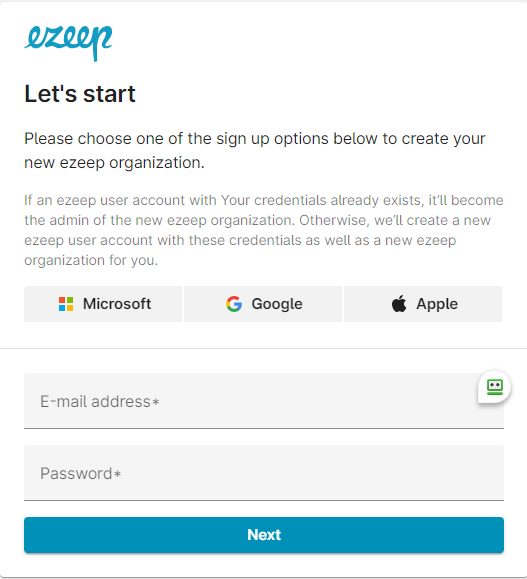
Task: Select the Apple sign up button
Action: click(423, 304)
